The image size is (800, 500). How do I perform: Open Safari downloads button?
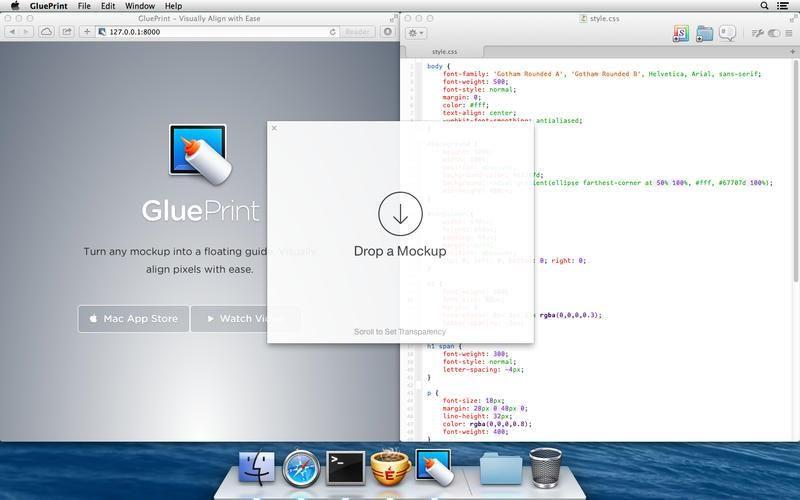[388, 32]
